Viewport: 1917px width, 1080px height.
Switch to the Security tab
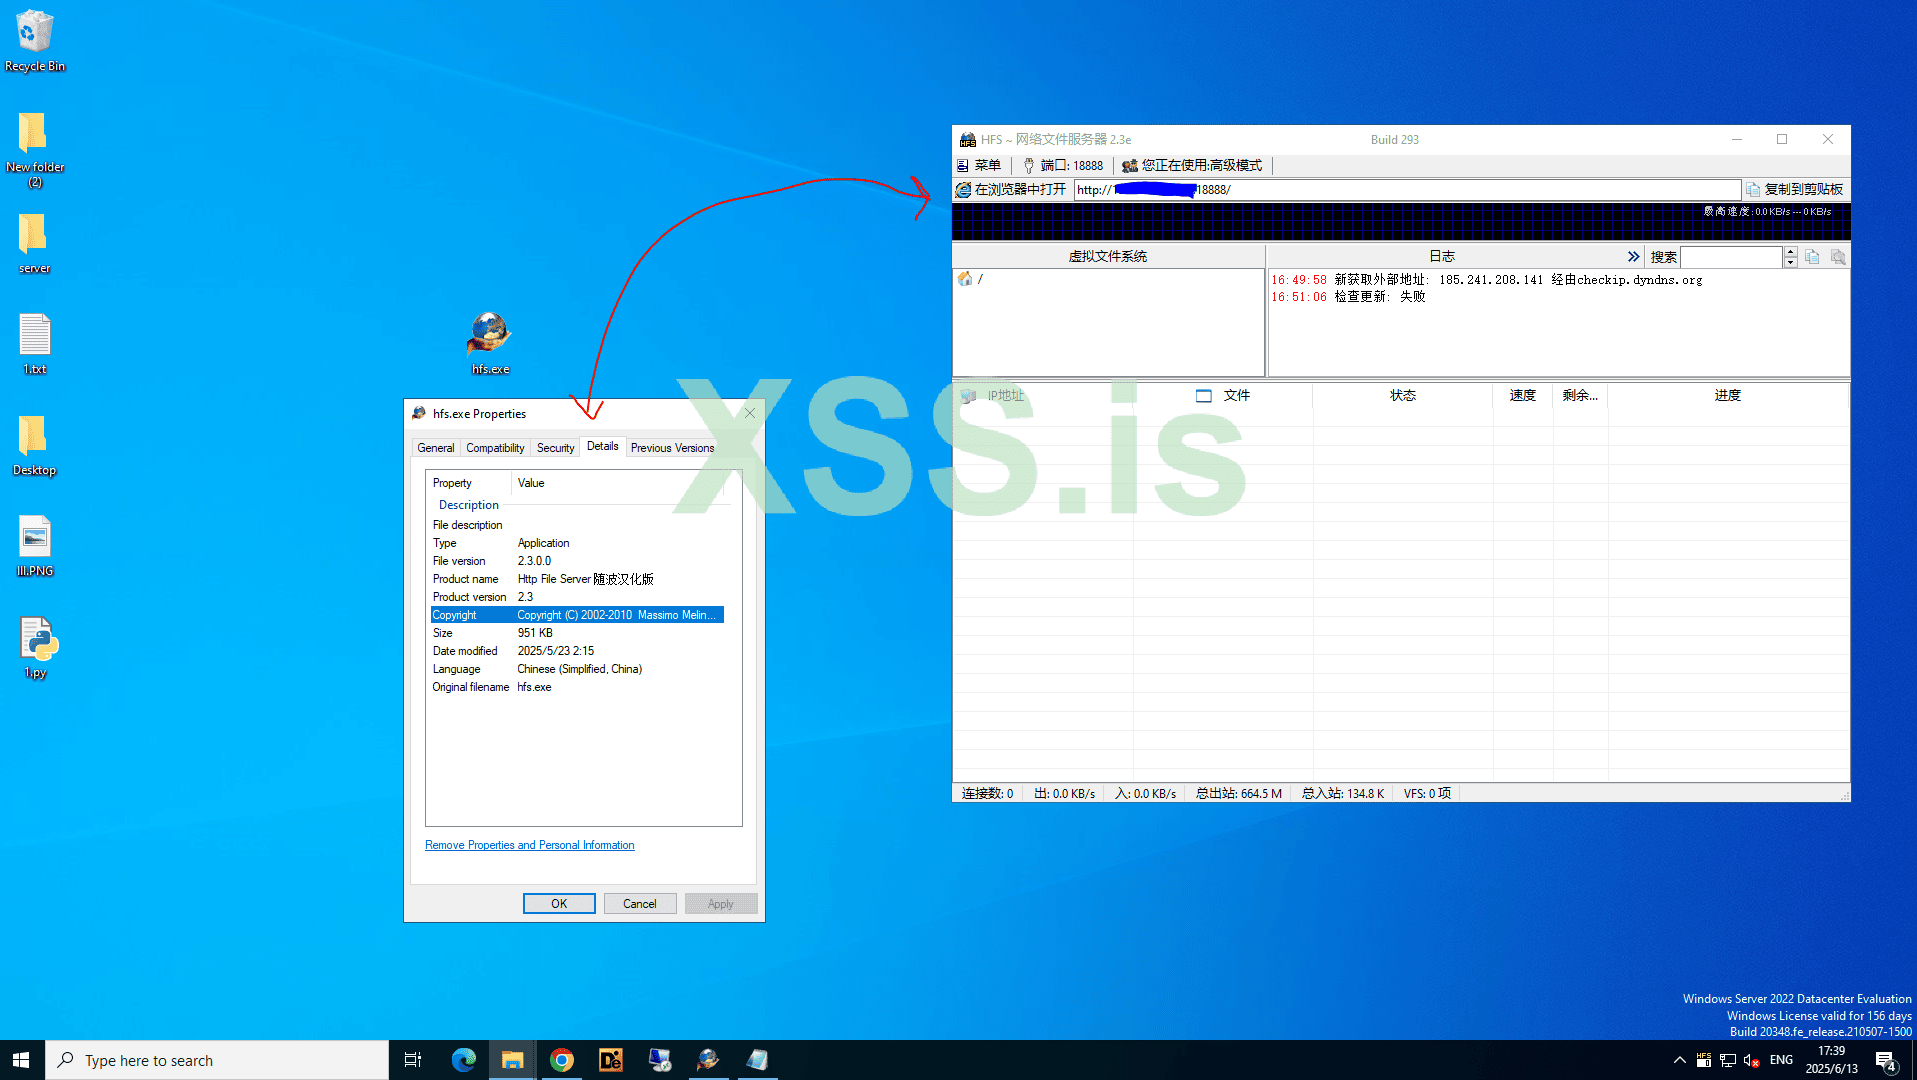555,448
